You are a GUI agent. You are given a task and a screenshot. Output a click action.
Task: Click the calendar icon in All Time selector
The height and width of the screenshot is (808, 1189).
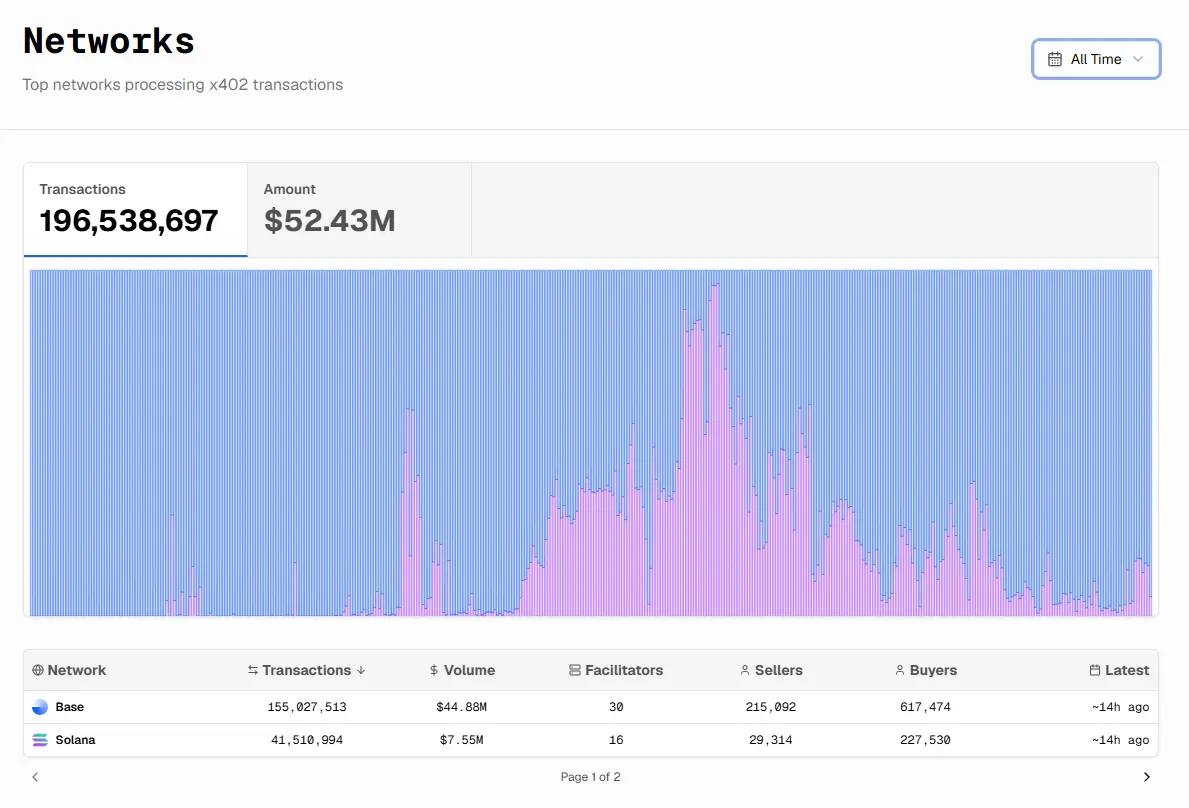[1055, 59]
